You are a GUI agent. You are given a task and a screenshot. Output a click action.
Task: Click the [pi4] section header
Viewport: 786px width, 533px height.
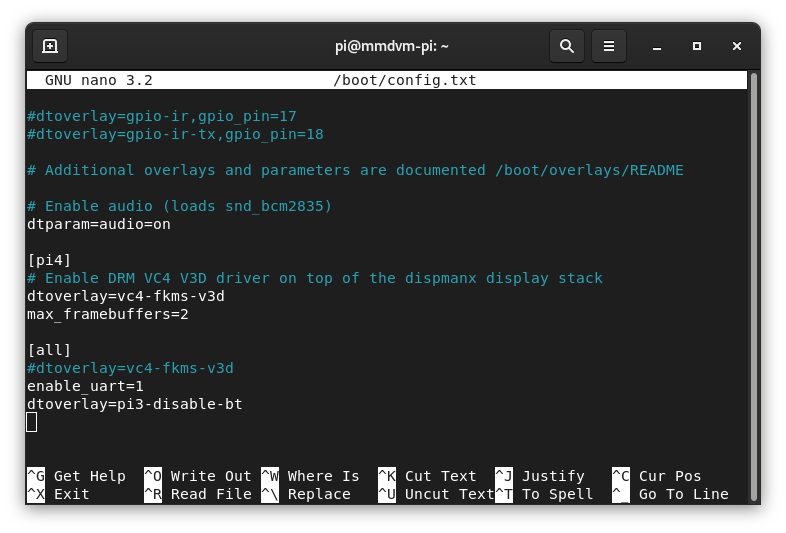49,260
